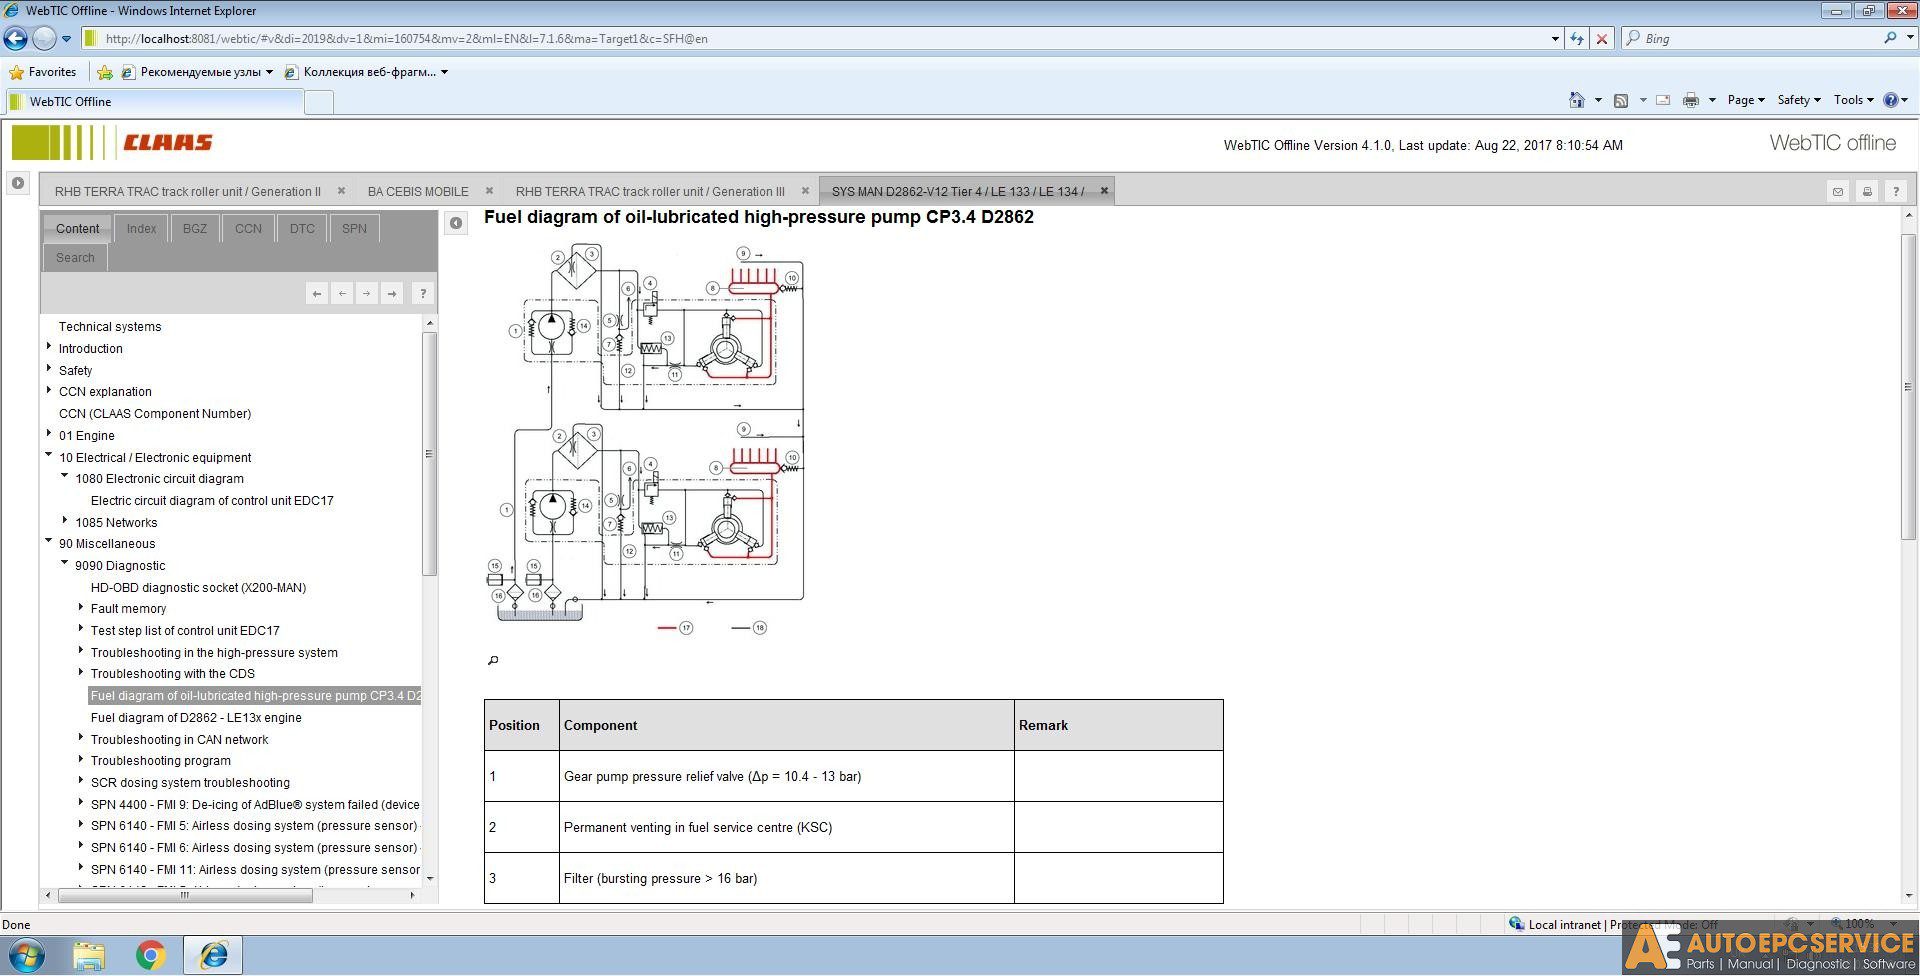Click the tree panel vertical scrollbar thumb

[x=430, y=454]
